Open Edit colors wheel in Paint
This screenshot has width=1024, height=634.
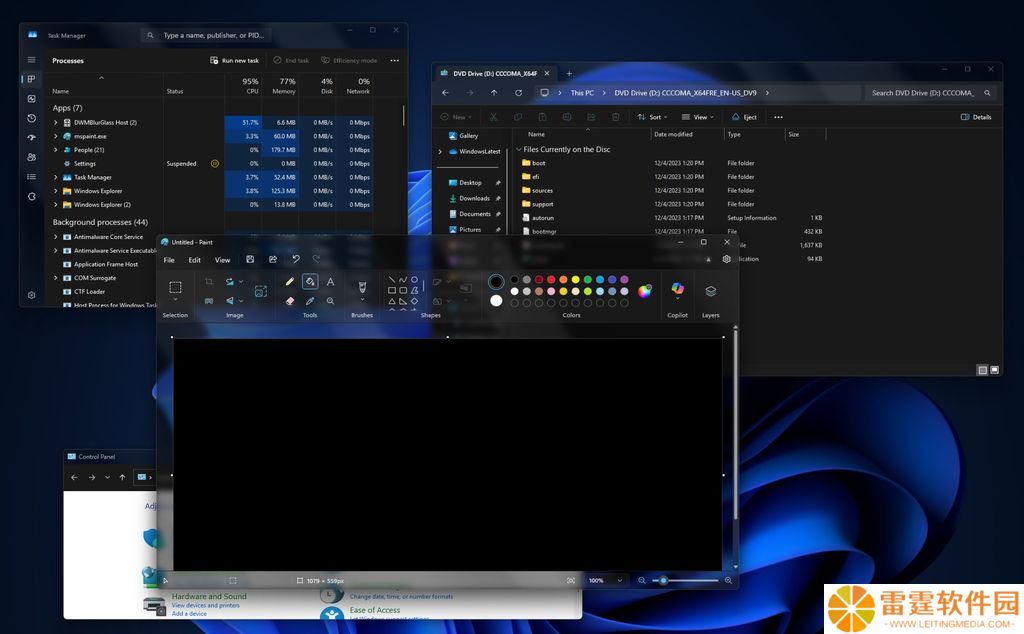pyautogui.click(x=645, y=291)
